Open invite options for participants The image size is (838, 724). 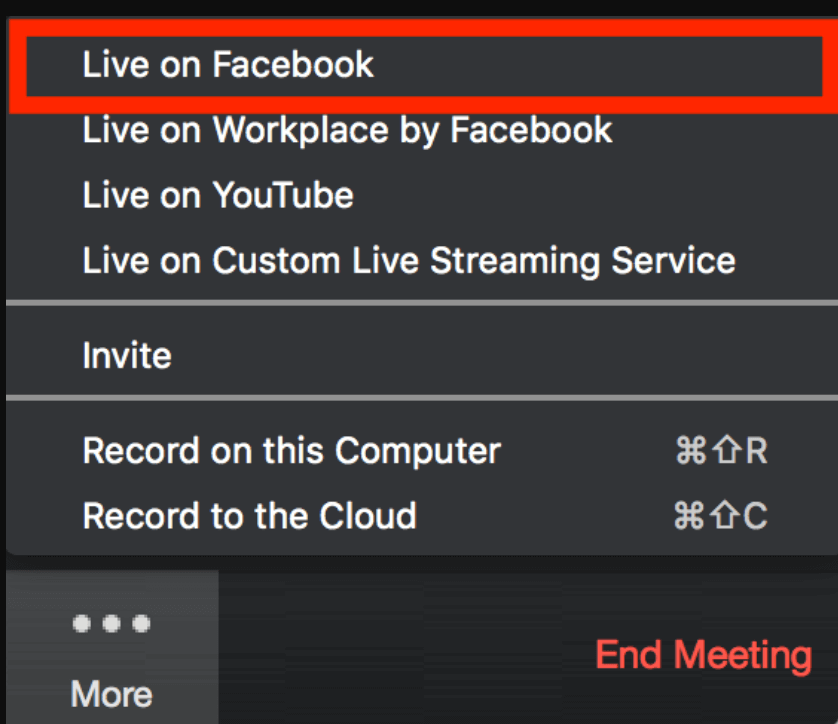127,352
